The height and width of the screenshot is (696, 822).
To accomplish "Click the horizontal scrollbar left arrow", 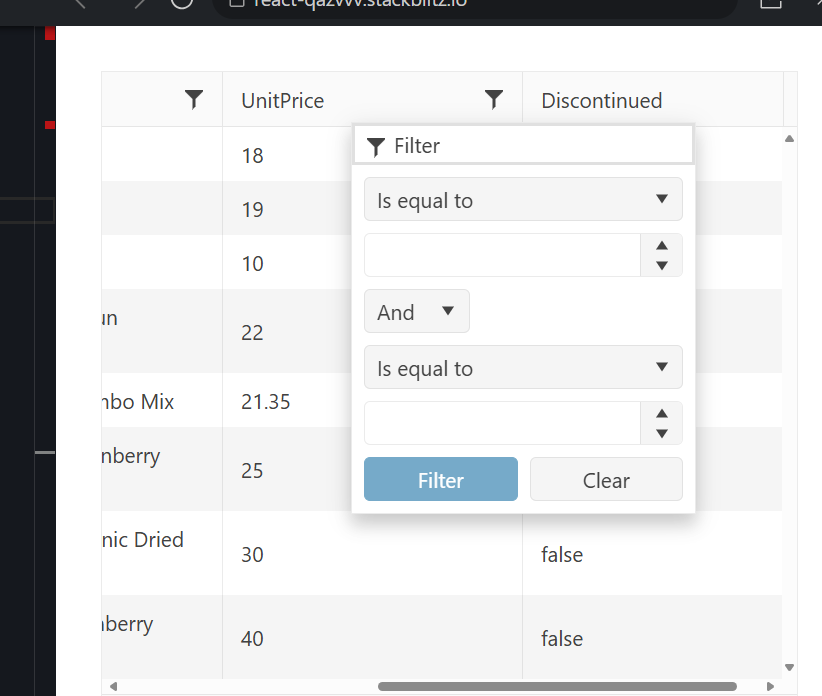I will point(113,686).
